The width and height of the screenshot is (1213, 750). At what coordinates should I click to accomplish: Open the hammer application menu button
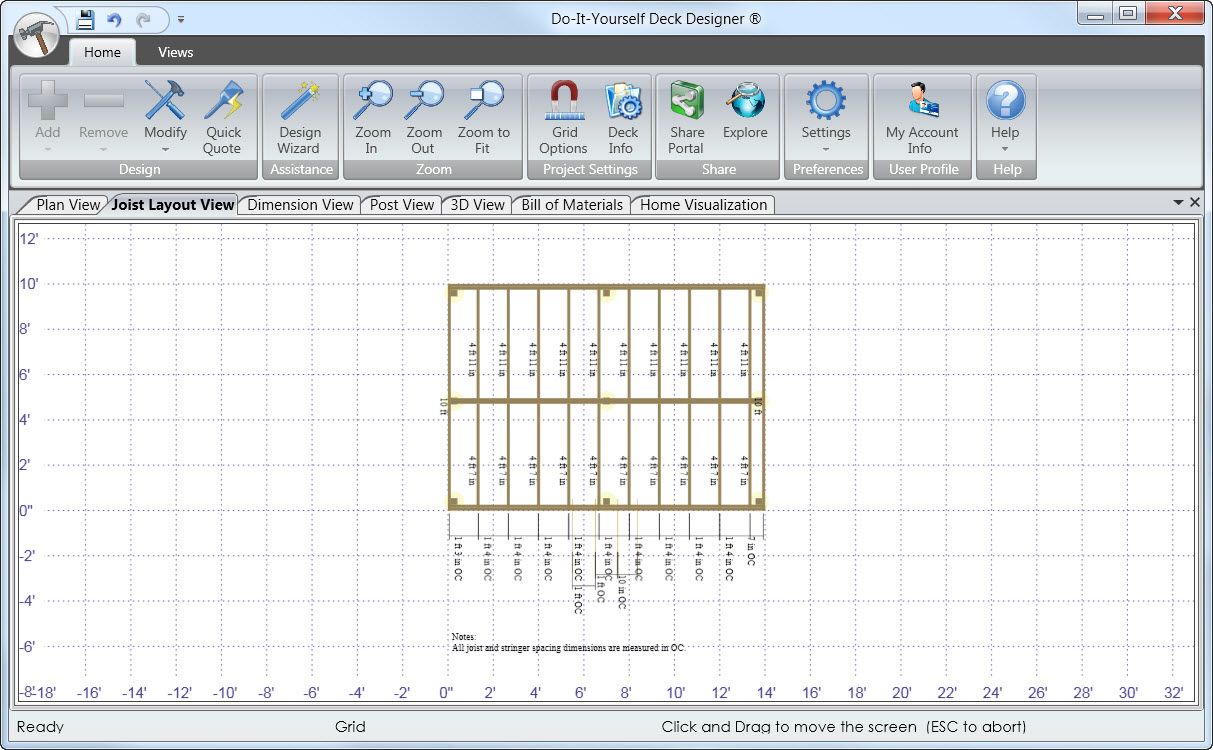(x=38, y=37)
